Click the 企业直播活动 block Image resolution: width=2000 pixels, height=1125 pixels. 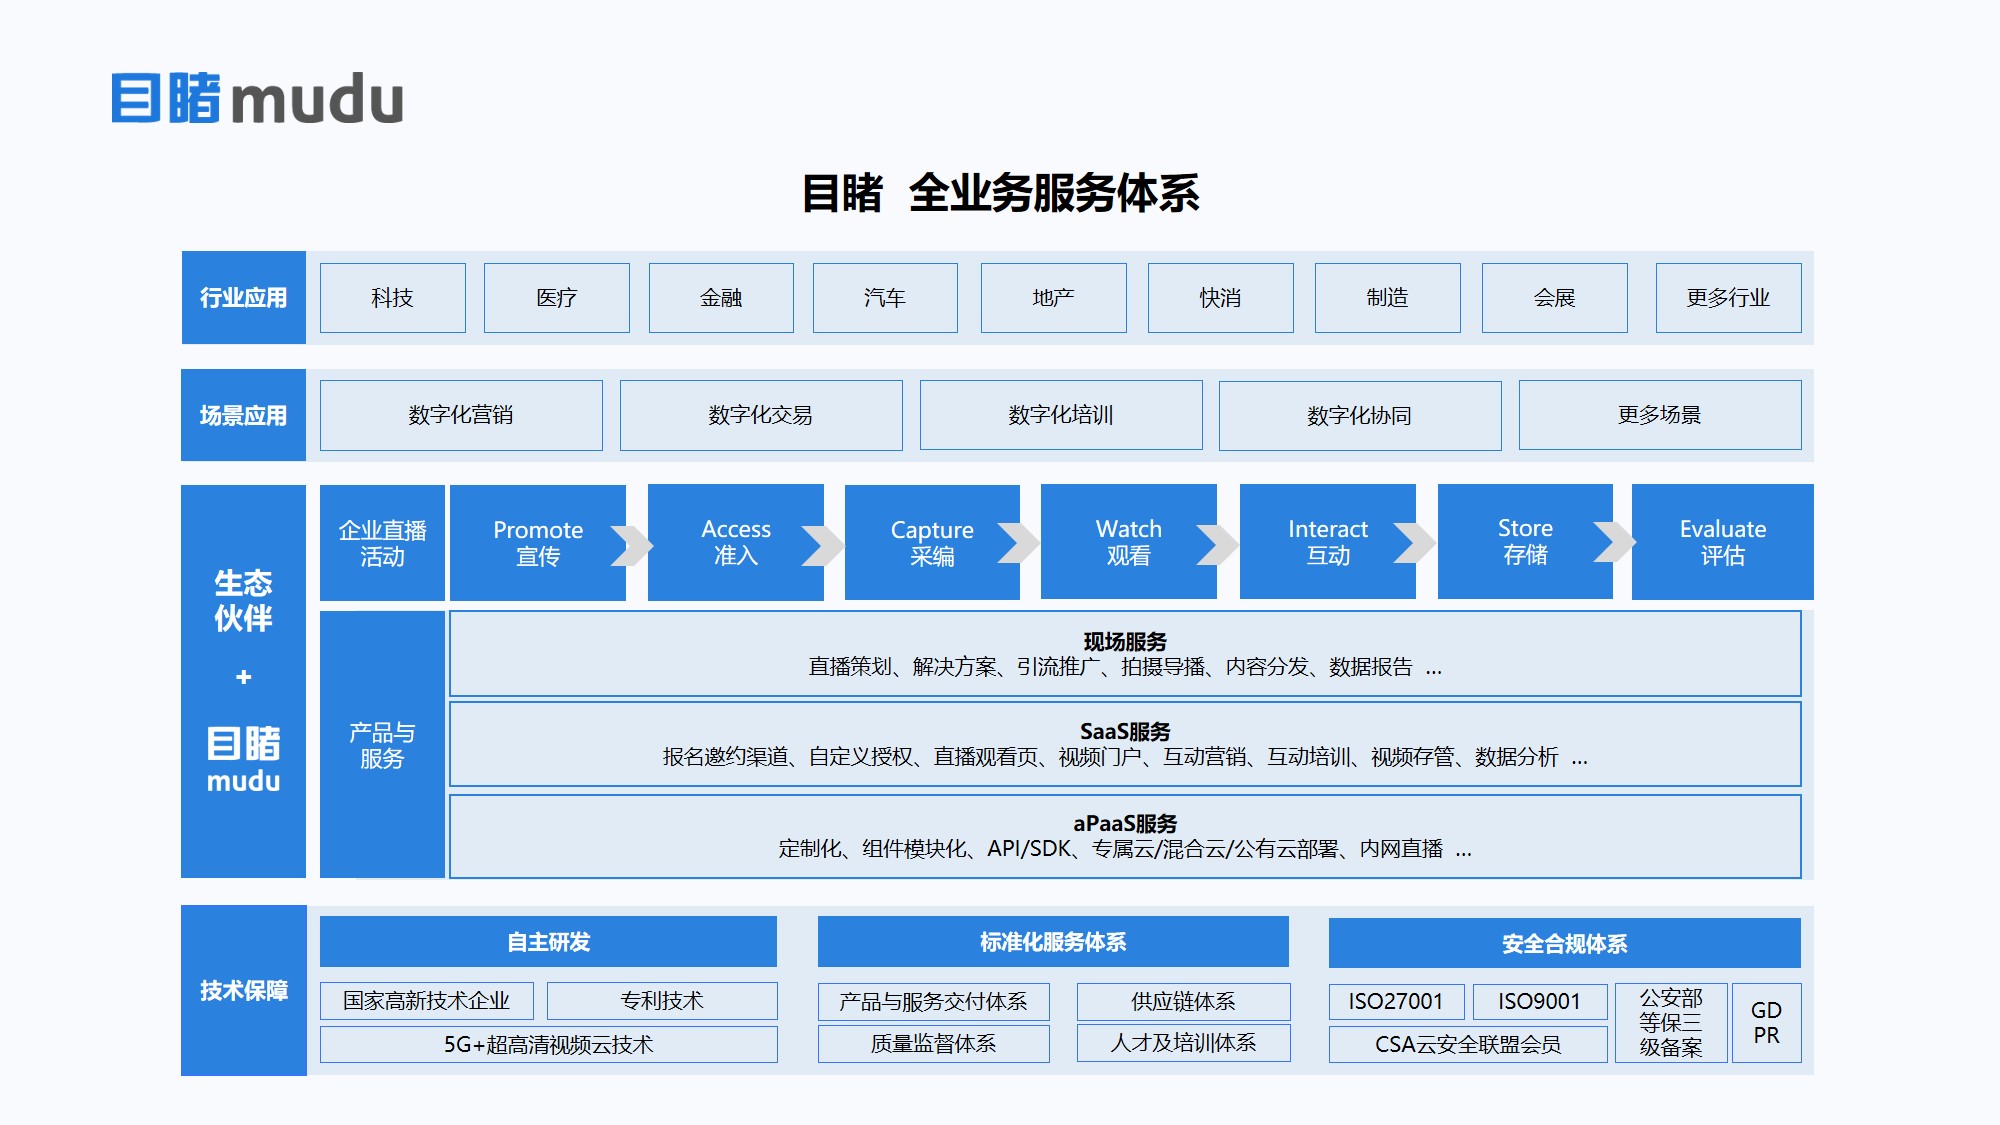[382, 543]
